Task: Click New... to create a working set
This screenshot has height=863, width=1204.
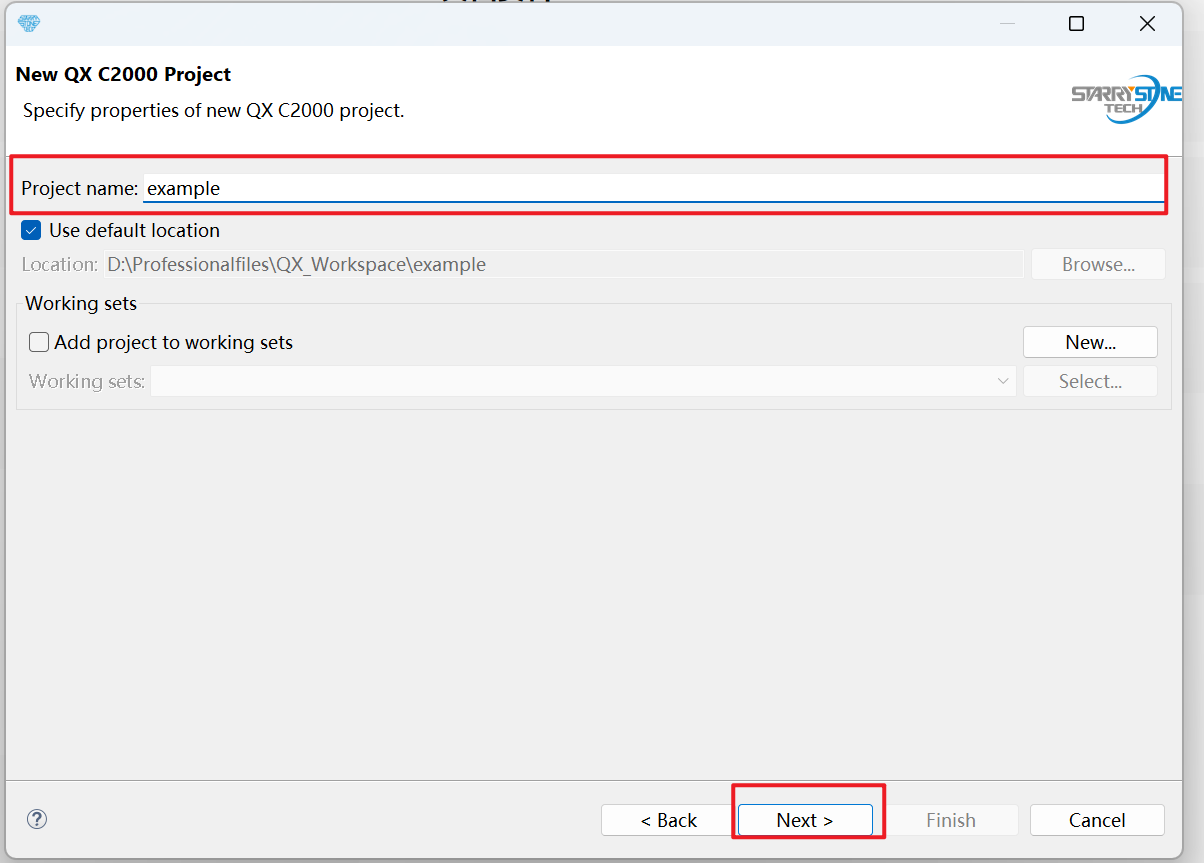Action: pos(1090,342)
